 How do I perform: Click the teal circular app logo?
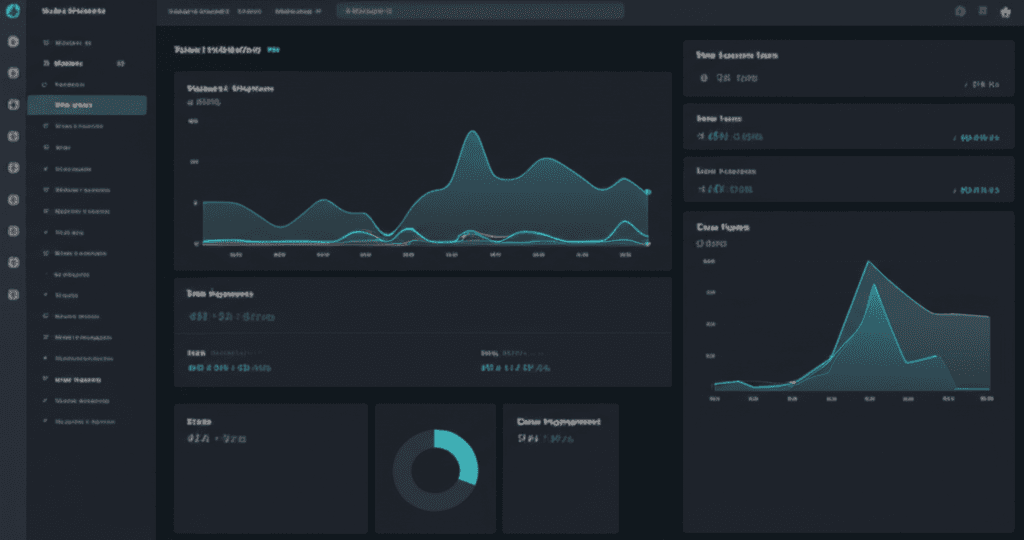pos(14,11)
